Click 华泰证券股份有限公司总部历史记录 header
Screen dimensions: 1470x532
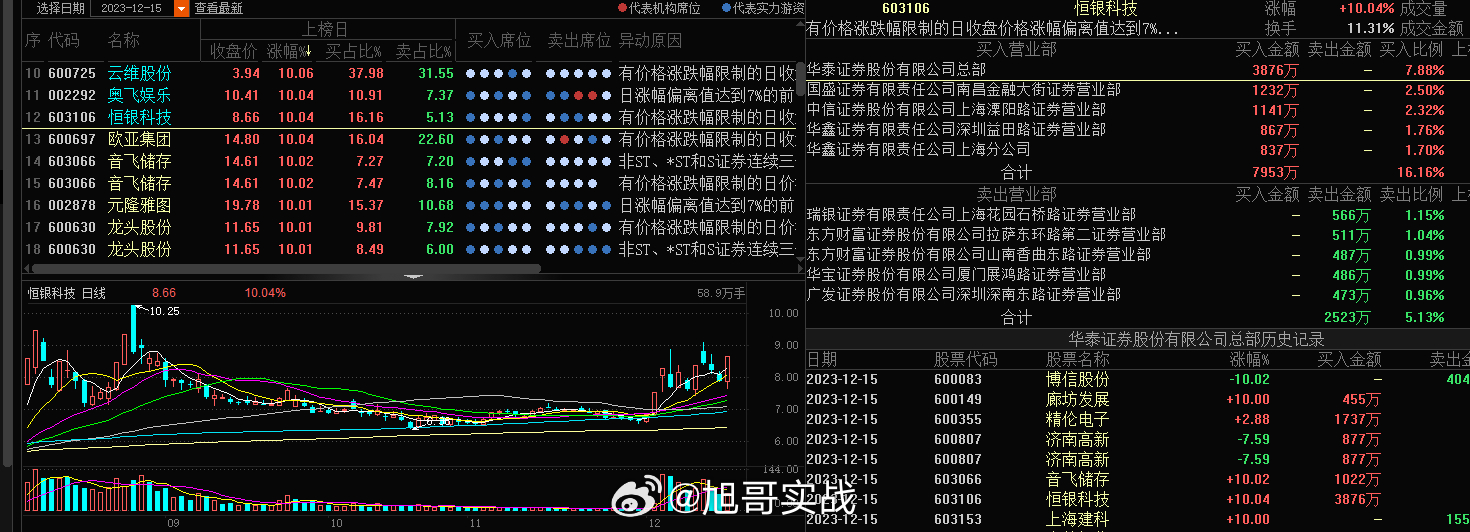coord(1196,338)
